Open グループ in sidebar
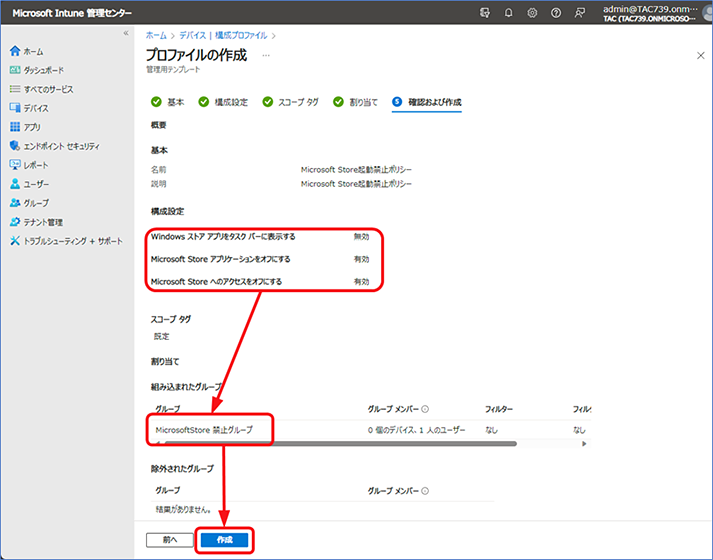The height and width of the screenshot is (560, 713). 29,203
